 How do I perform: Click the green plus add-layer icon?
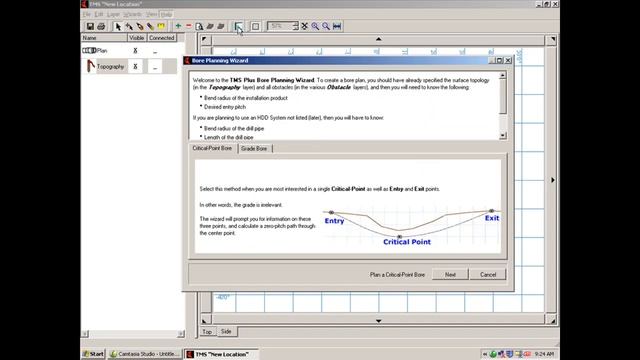[x=178, y=26]
